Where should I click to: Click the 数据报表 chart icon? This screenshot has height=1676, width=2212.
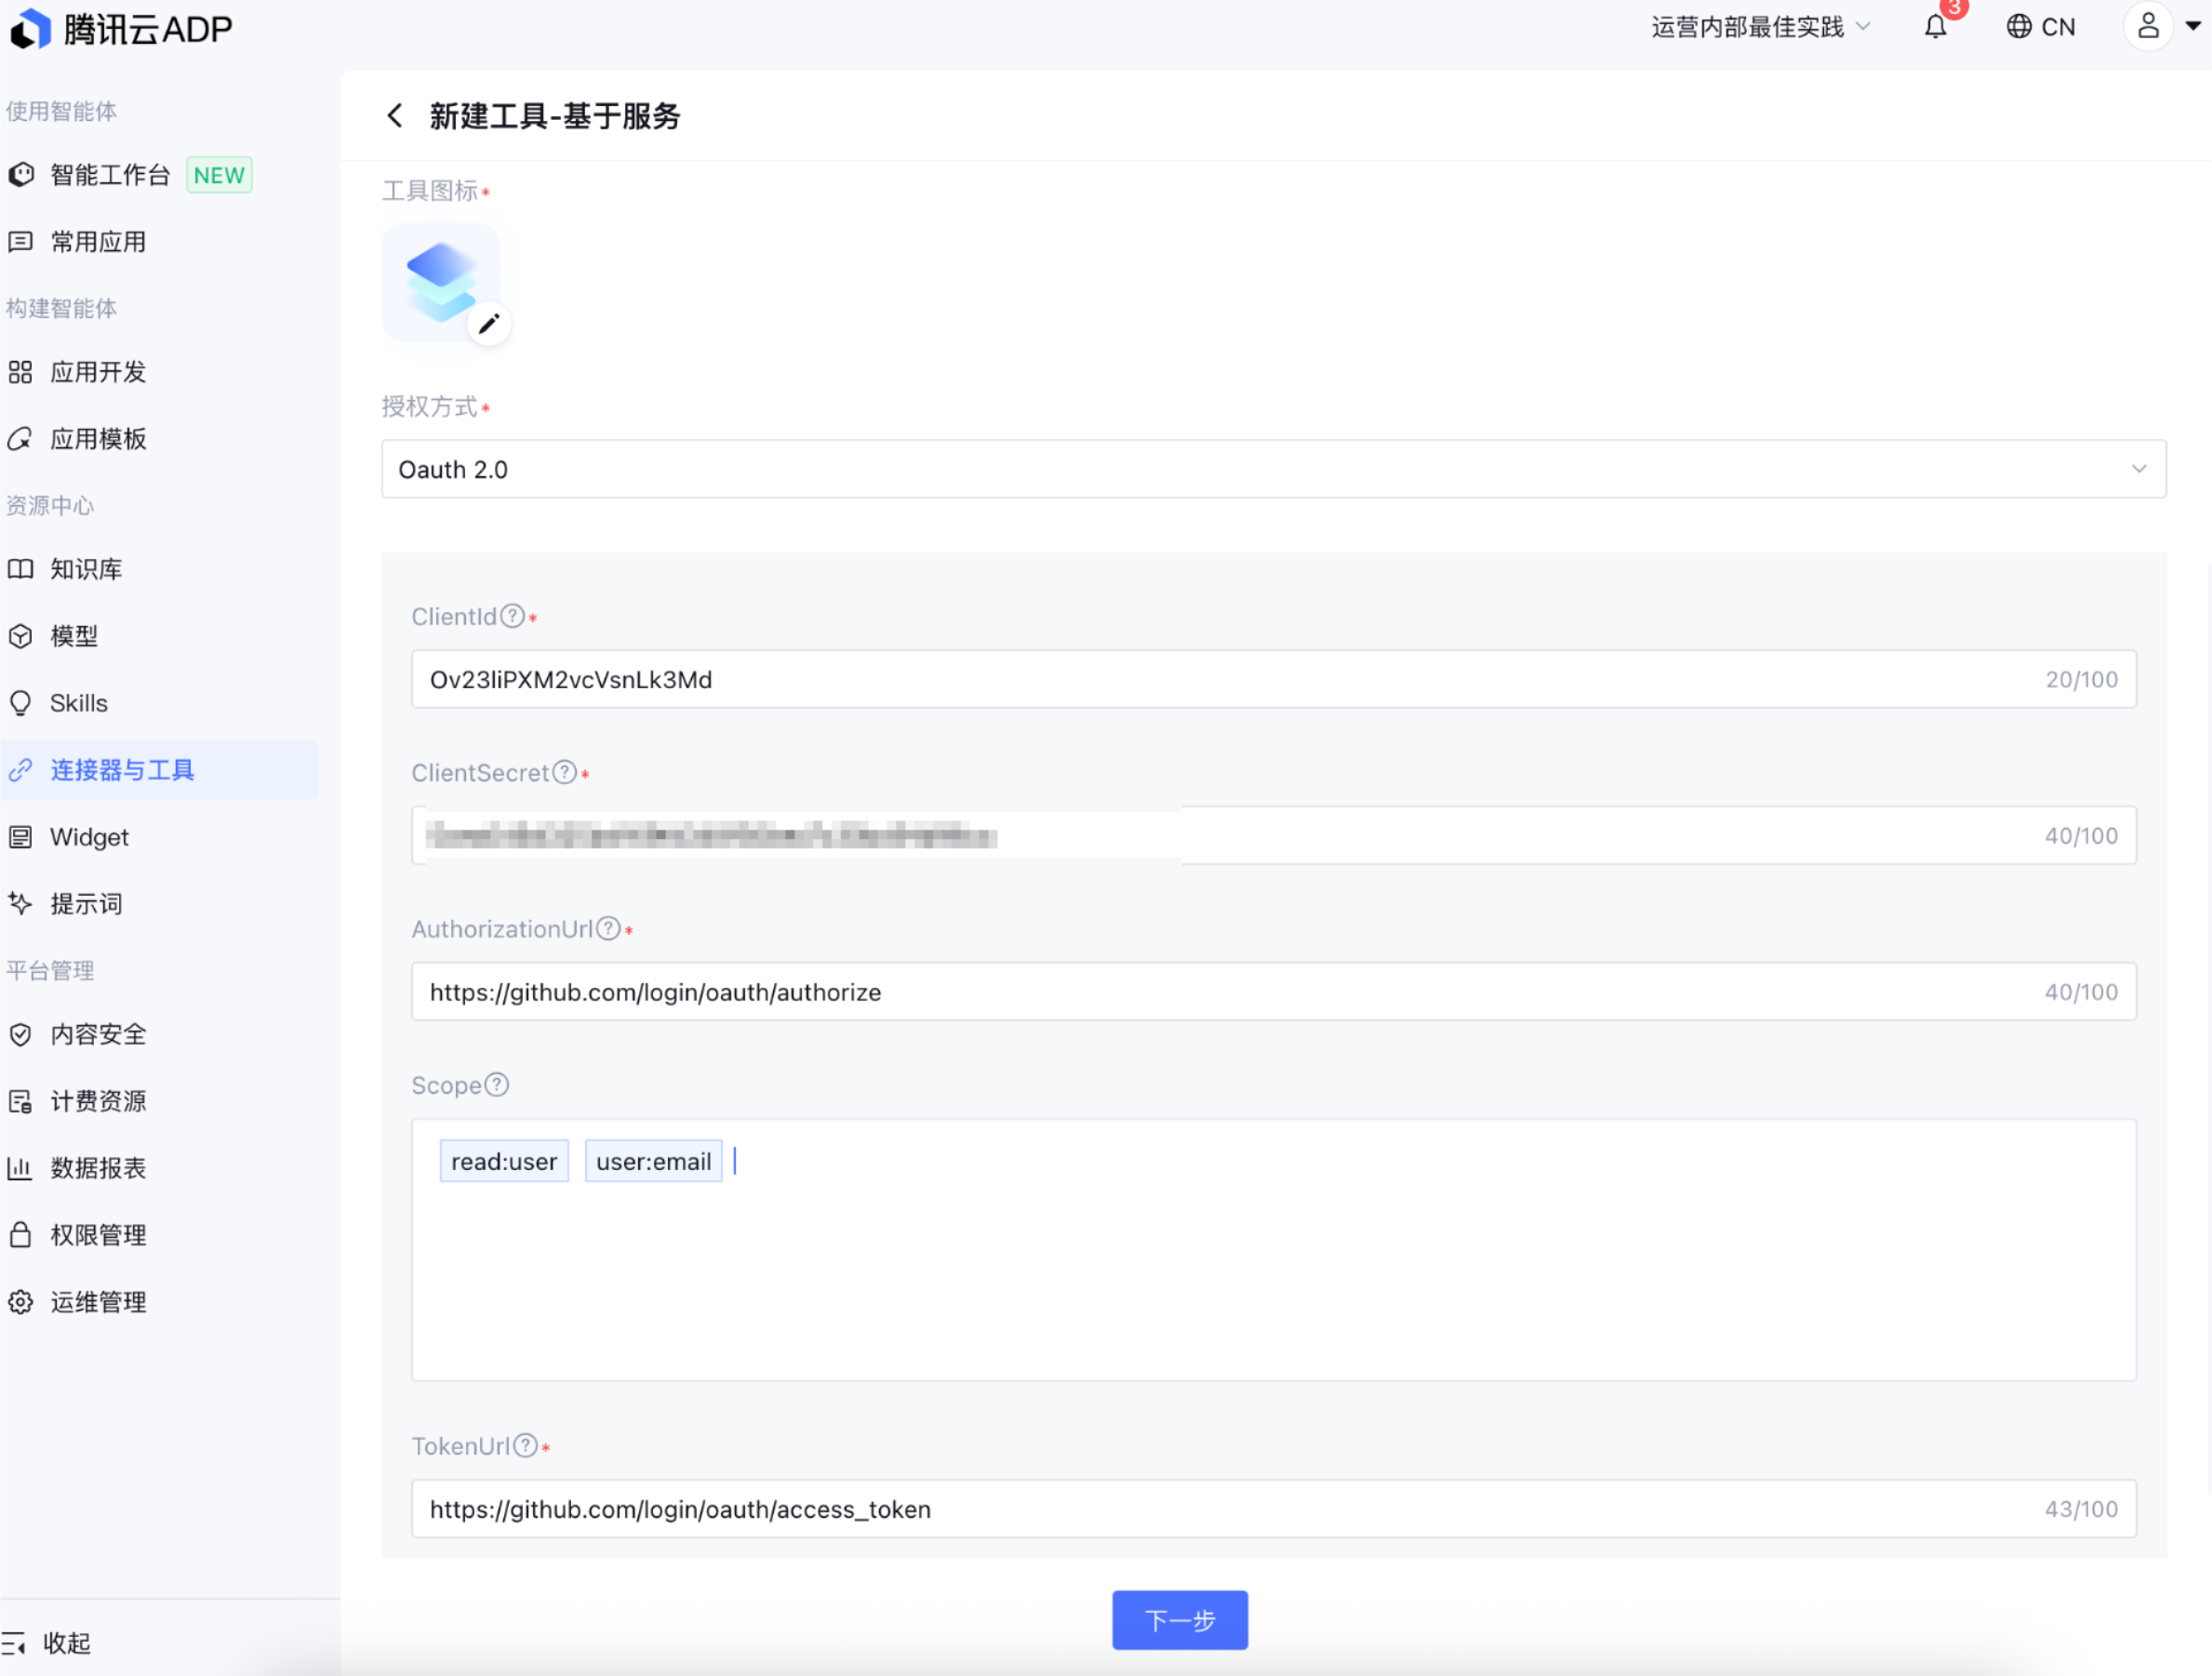[21, 1168]
